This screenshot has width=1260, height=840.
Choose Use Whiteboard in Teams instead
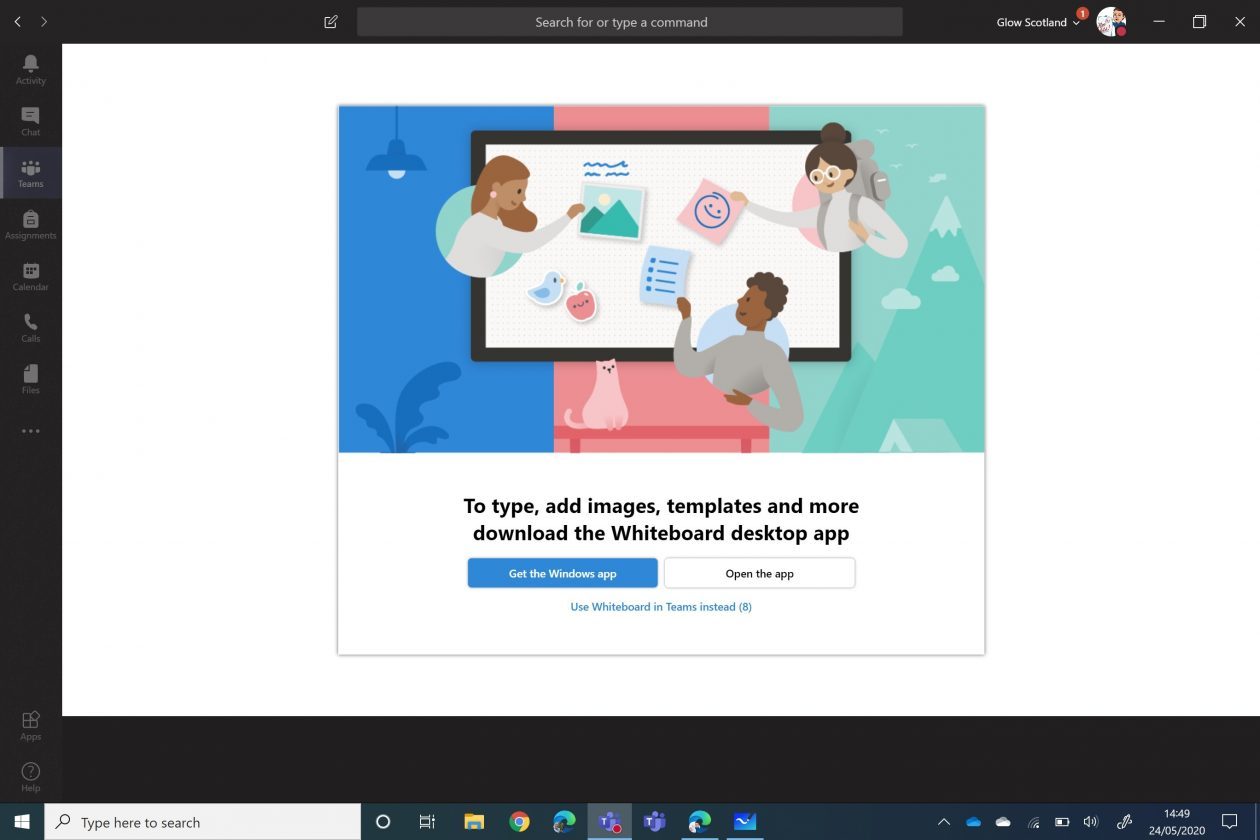[x=661, y=607]
